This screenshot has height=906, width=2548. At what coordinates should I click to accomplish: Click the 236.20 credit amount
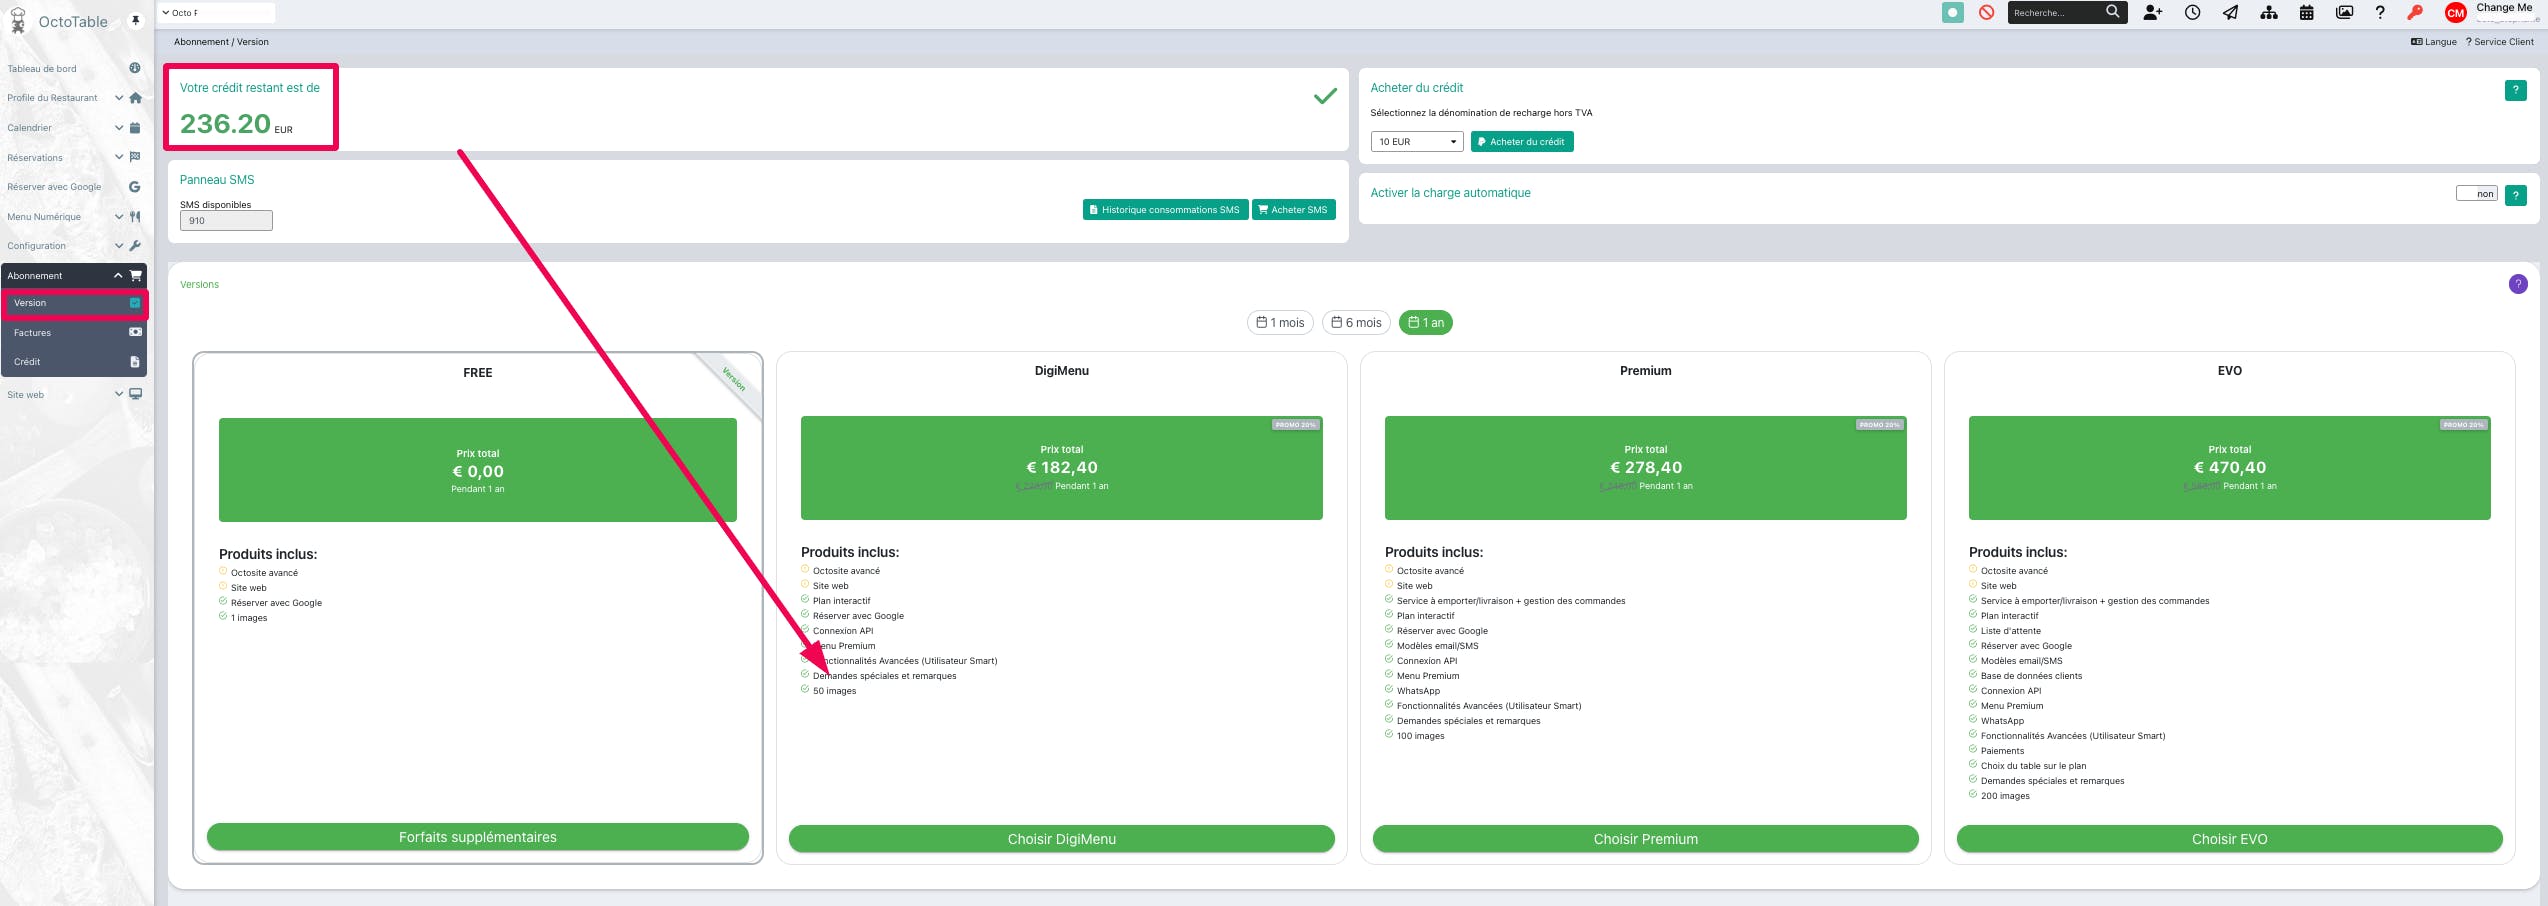(x=225, y=124)
